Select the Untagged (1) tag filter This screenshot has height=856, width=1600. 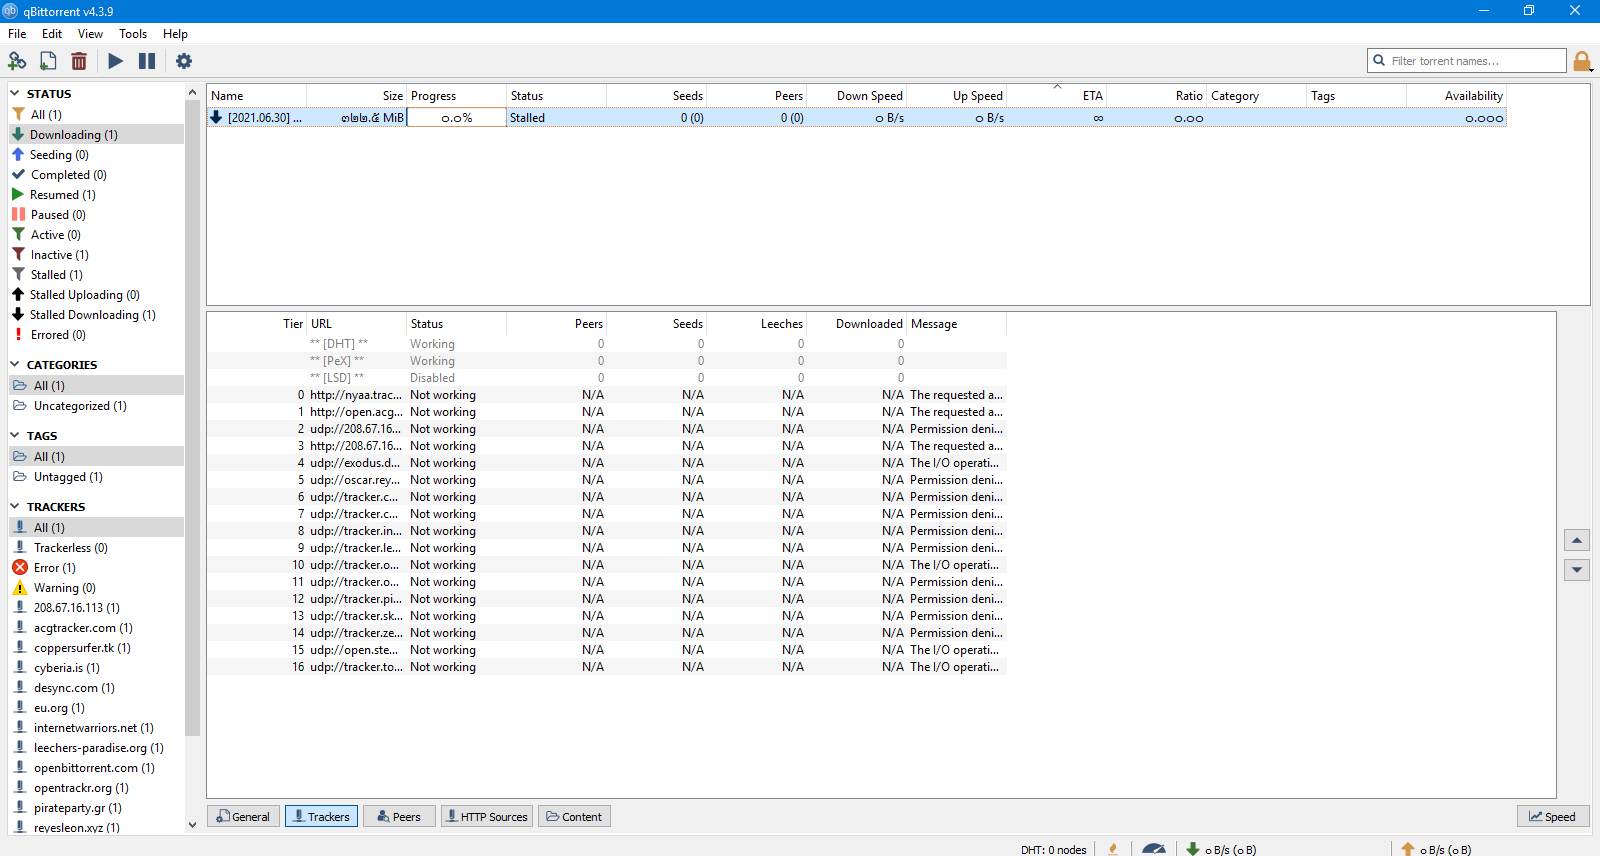tap(96, 477)
